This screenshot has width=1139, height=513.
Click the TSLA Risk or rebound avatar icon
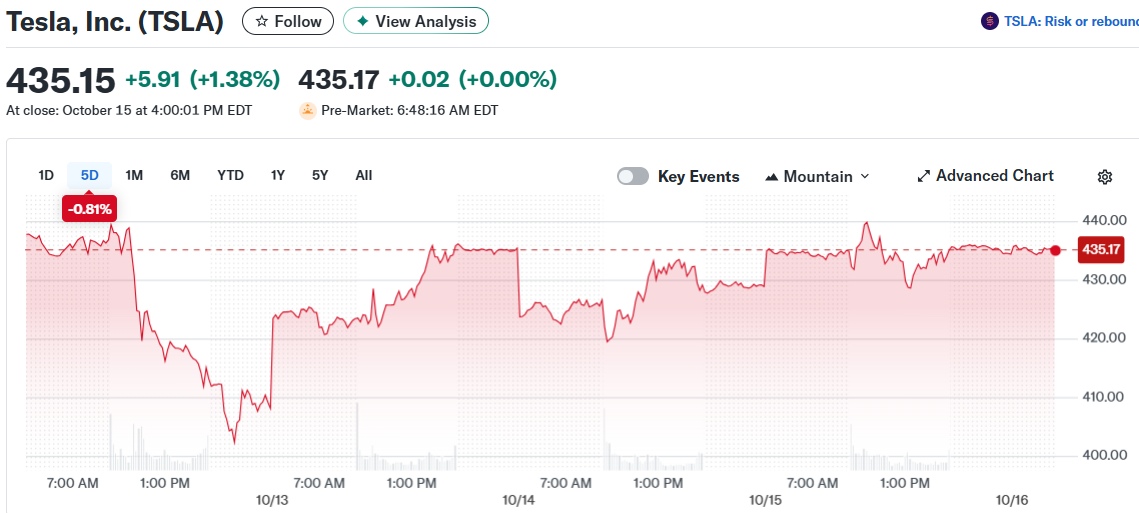tap(990, 21)
